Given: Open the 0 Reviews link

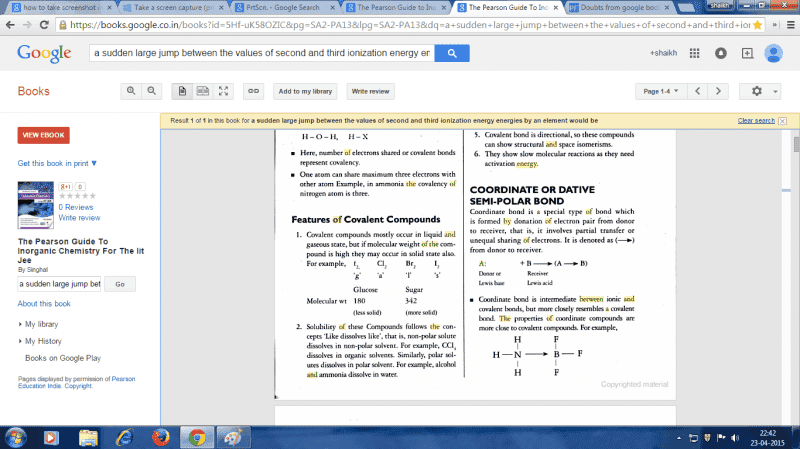Looking at the screenshot, I should point(76,207).
